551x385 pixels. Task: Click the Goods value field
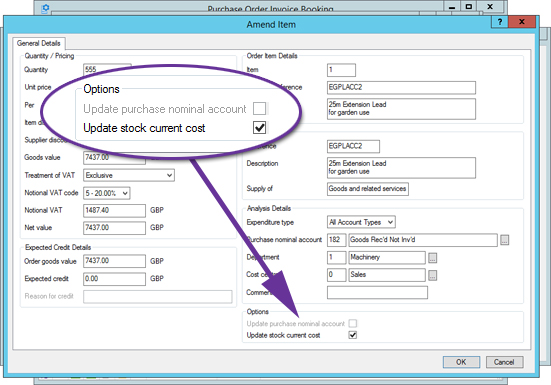click(114, 157)
